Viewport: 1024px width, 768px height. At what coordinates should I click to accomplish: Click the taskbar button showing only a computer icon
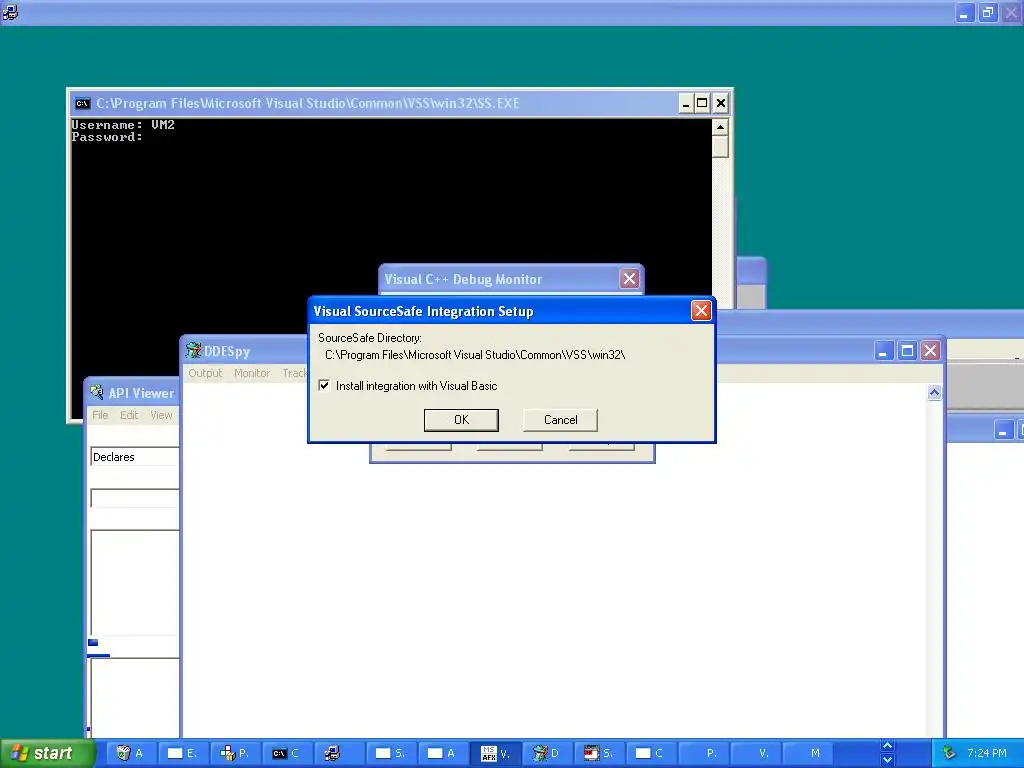click(339, 753)
